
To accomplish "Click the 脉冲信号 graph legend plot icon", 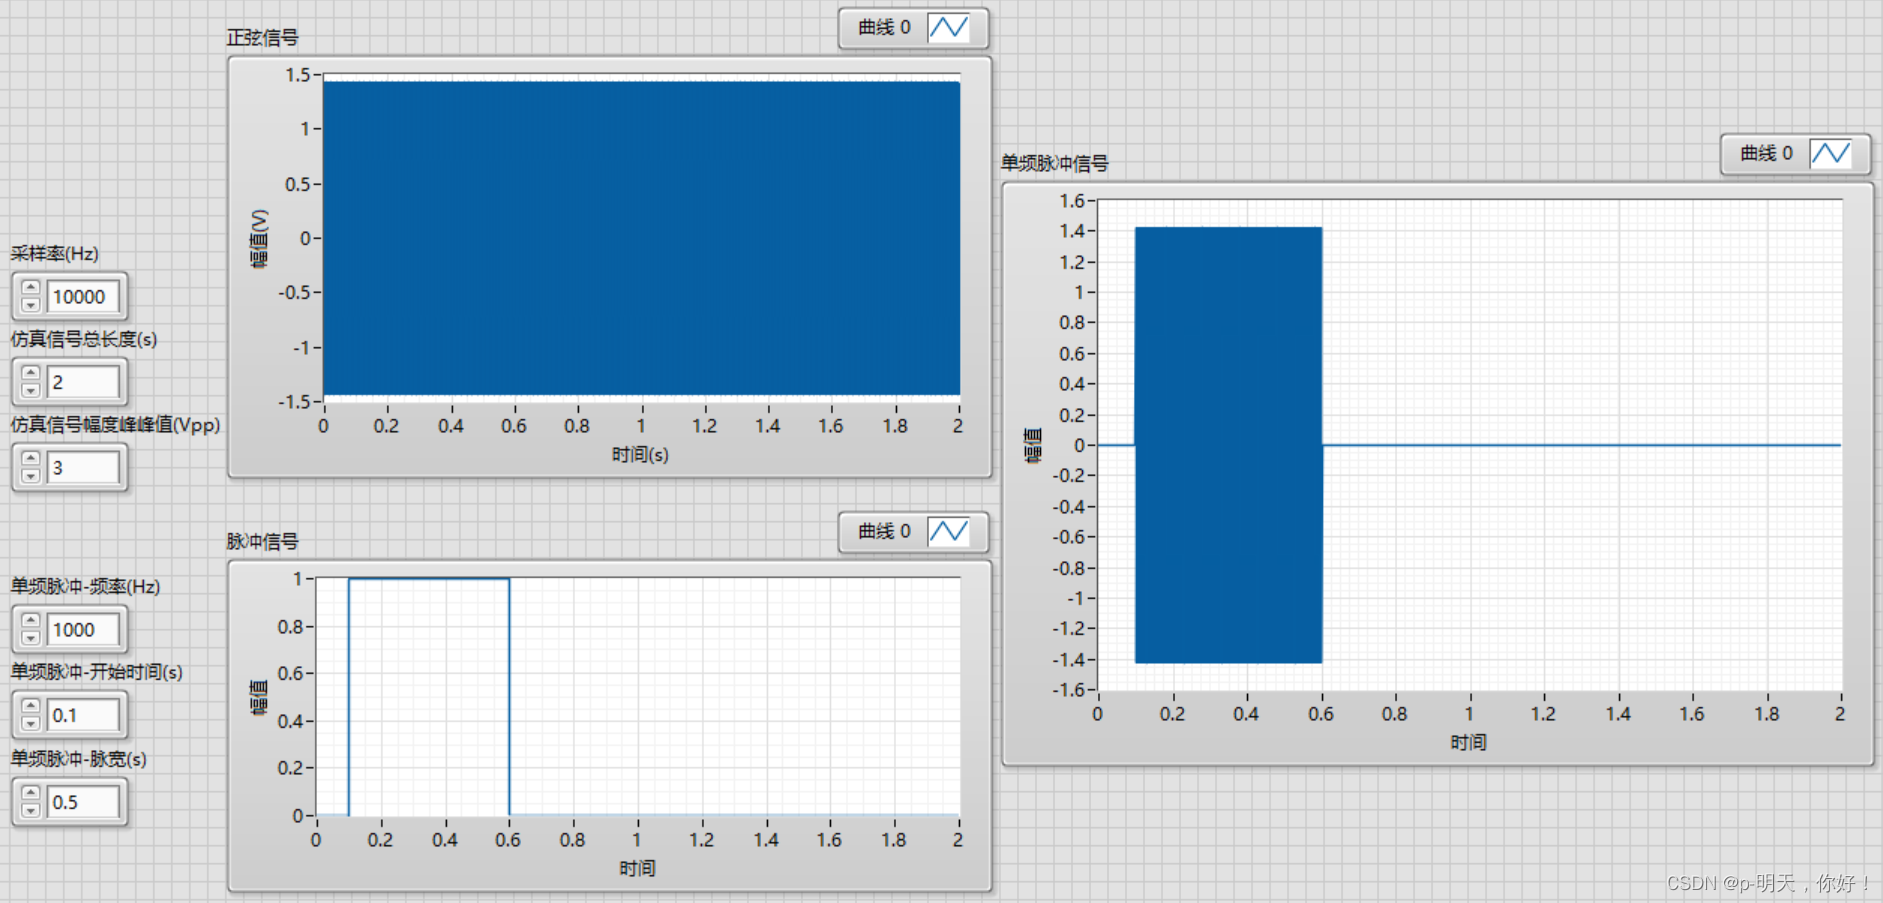I will click(x=948, y=531).
